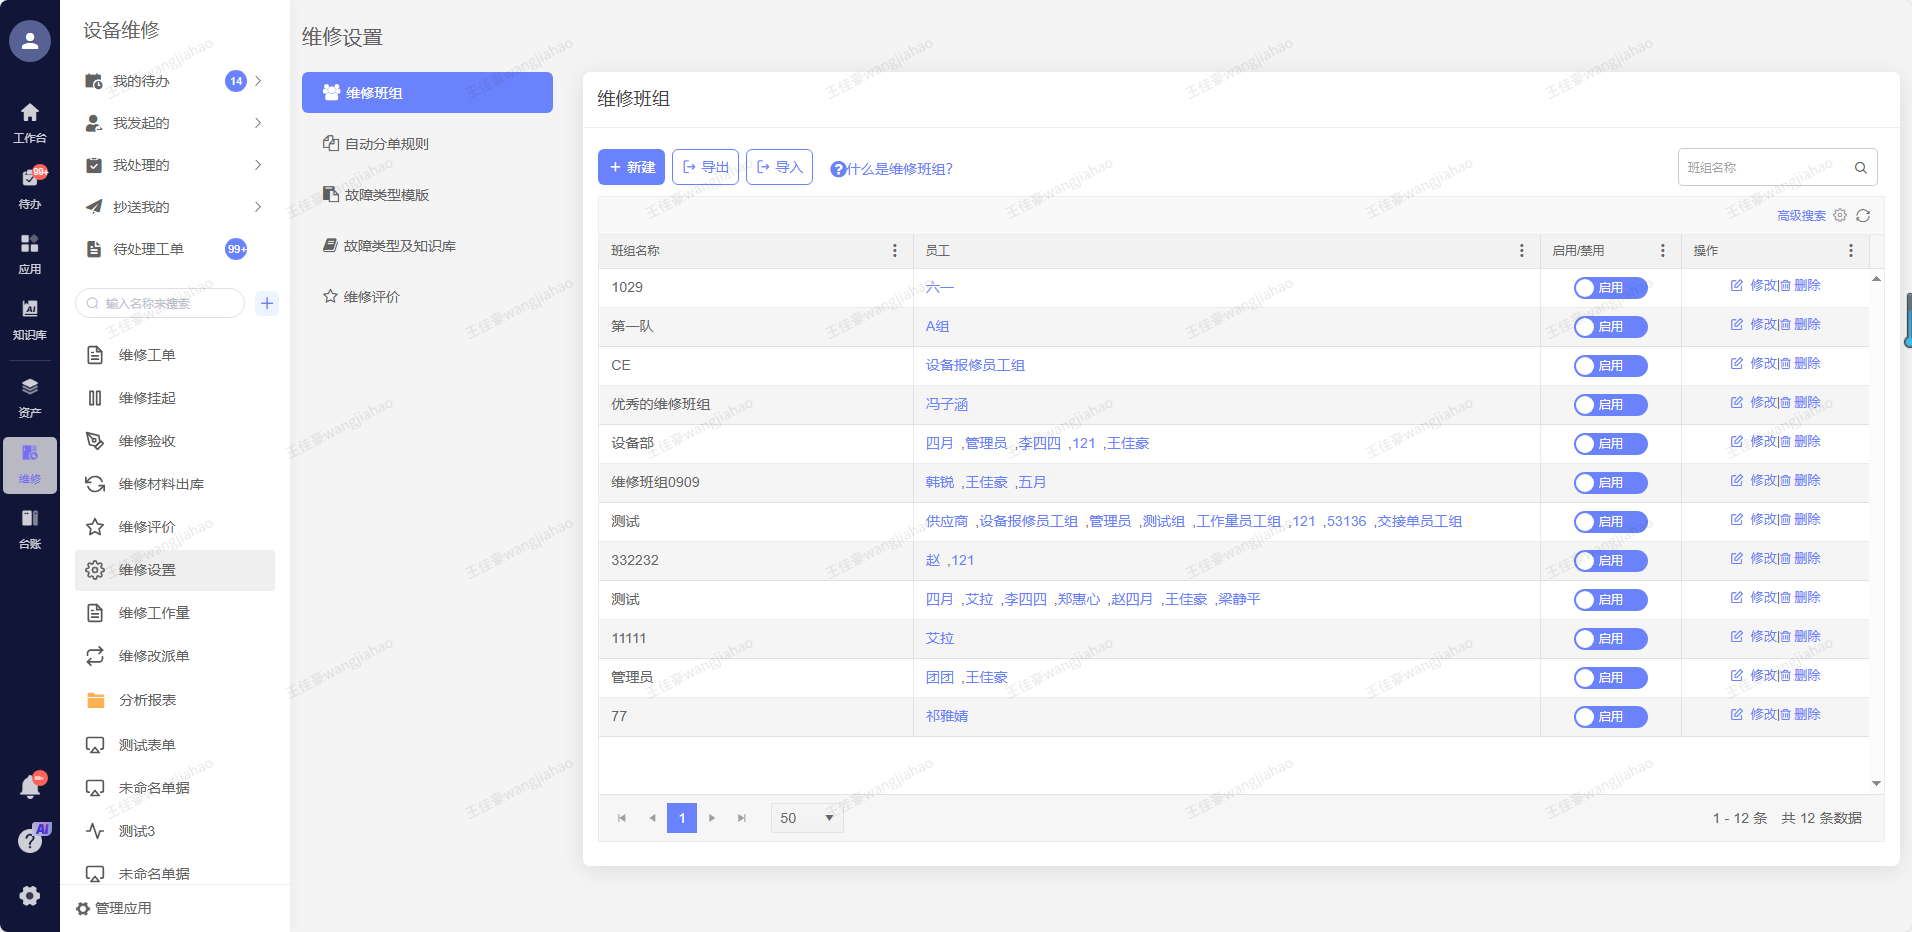This screenshot has width=1912, height=932.
Task: Click the plus icon beside the sidebar search
Action: [267, 303]
